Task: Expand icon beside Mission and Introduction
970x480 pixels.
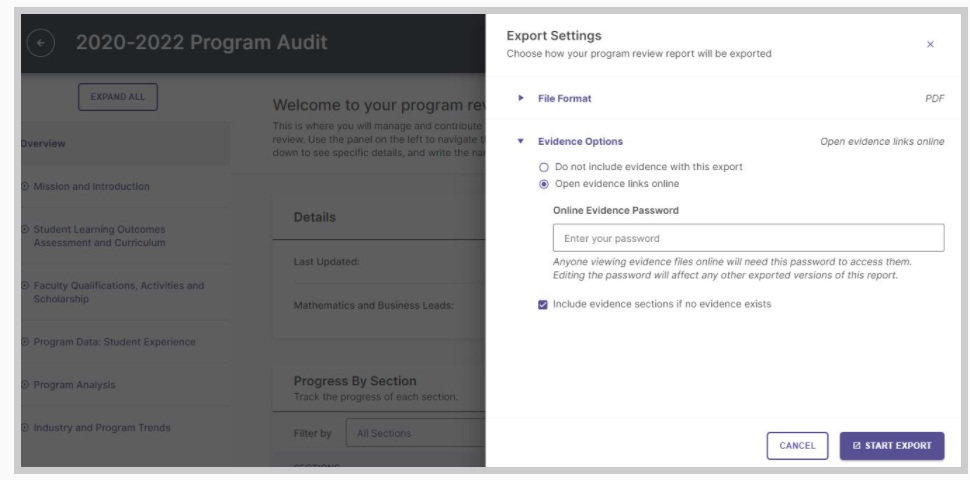Action: click(x=25, y=186)
